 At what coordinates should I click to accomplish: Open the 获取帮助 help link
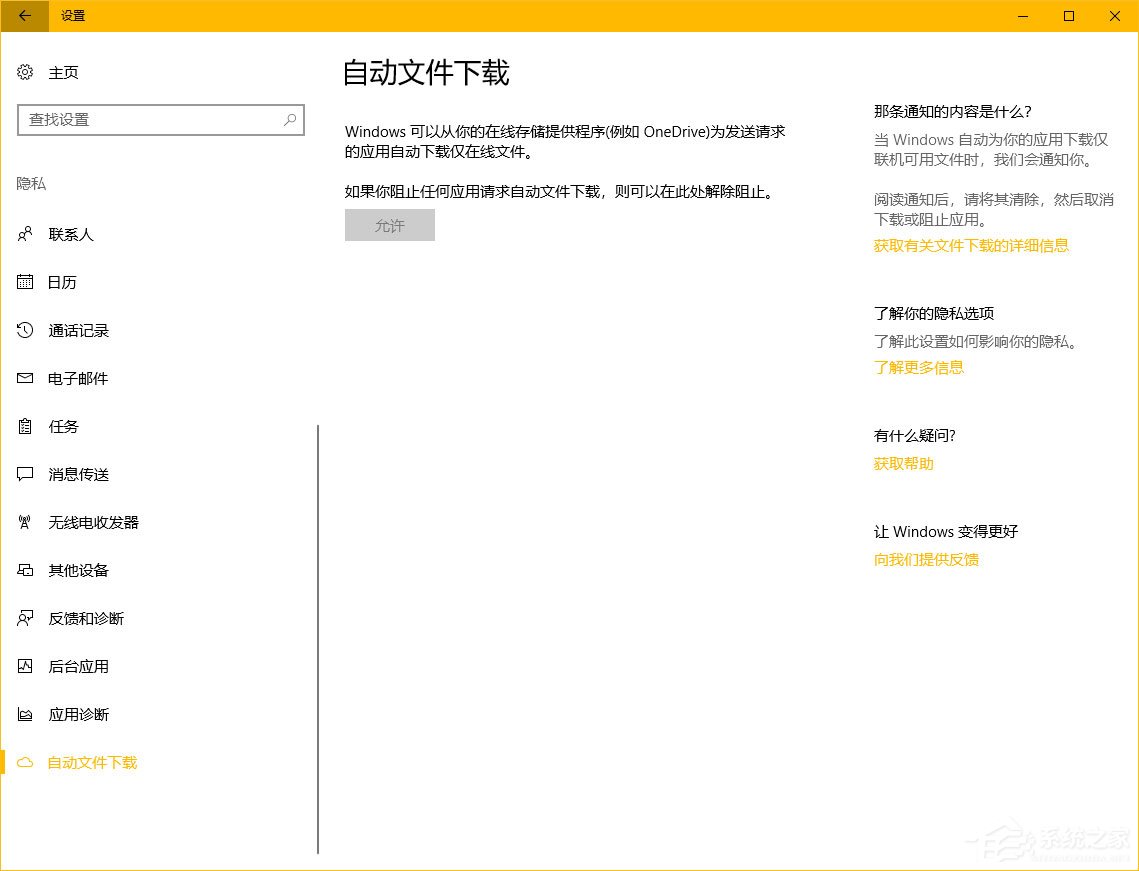(x=902, y=463)
